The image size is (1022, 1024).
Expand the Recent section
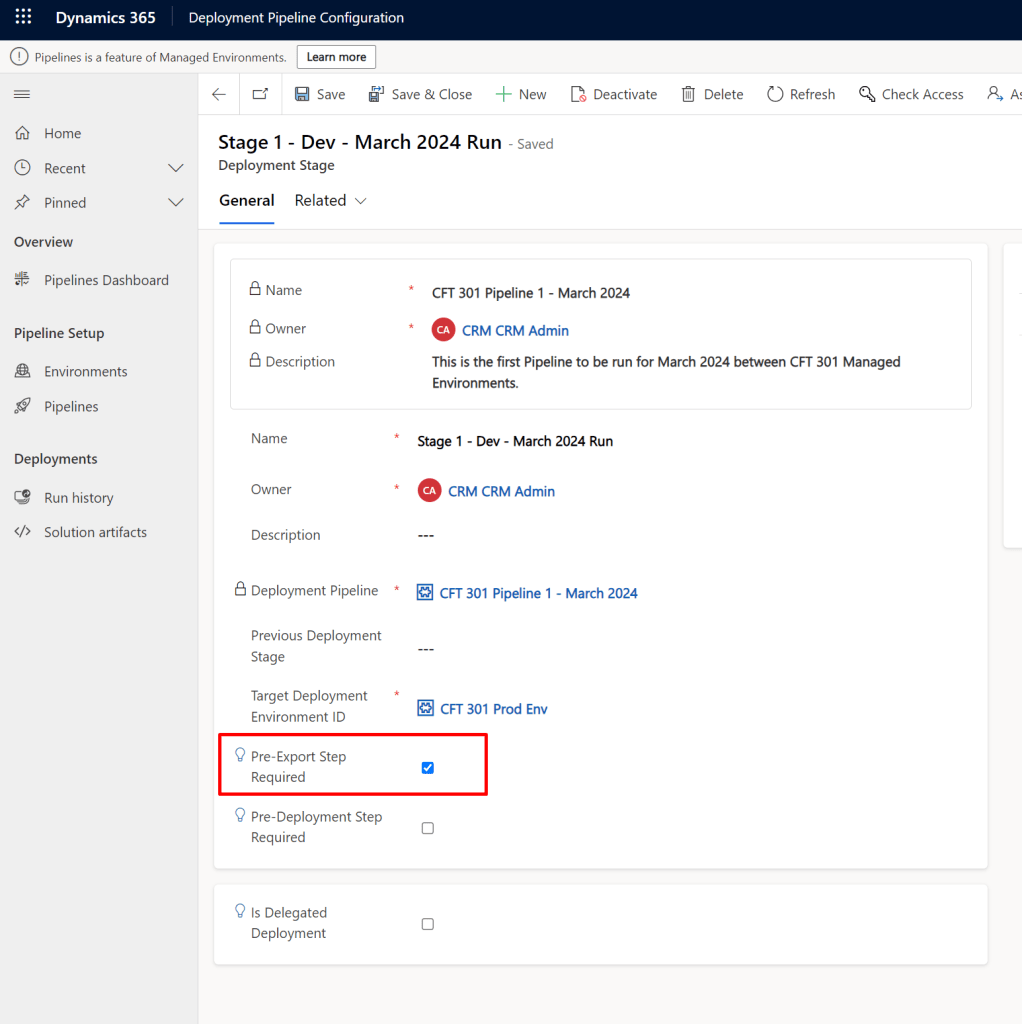(x=176, y=168)
